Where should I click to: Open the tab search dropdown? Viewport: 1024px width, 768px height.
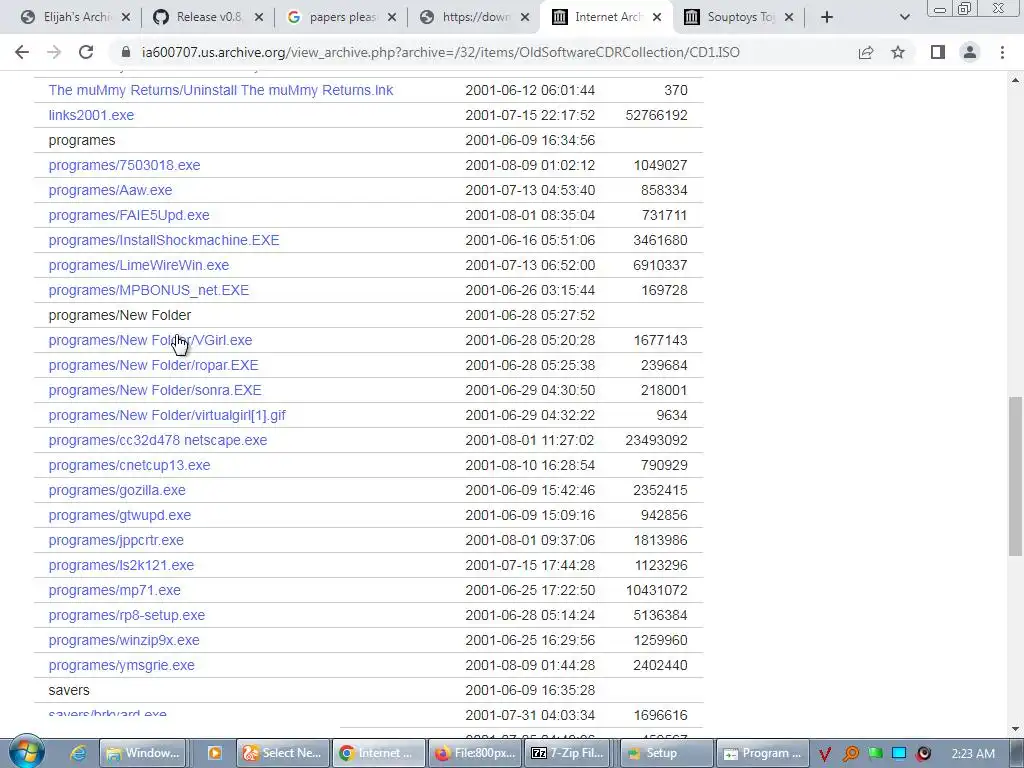[x=904, y=17]
